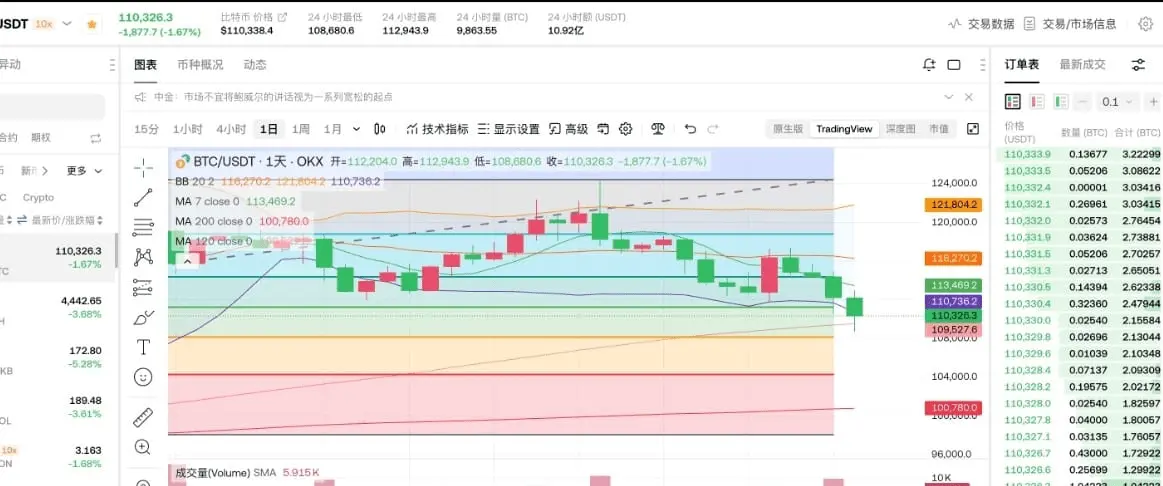
Task: Click the chart template icon beside 高级
Action: [x=603, y=129]
